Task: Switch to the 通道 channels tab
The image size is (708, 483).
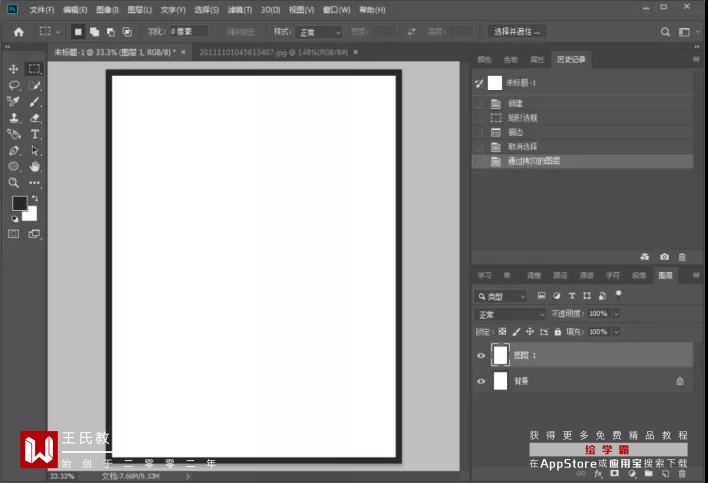Action: 586,275
